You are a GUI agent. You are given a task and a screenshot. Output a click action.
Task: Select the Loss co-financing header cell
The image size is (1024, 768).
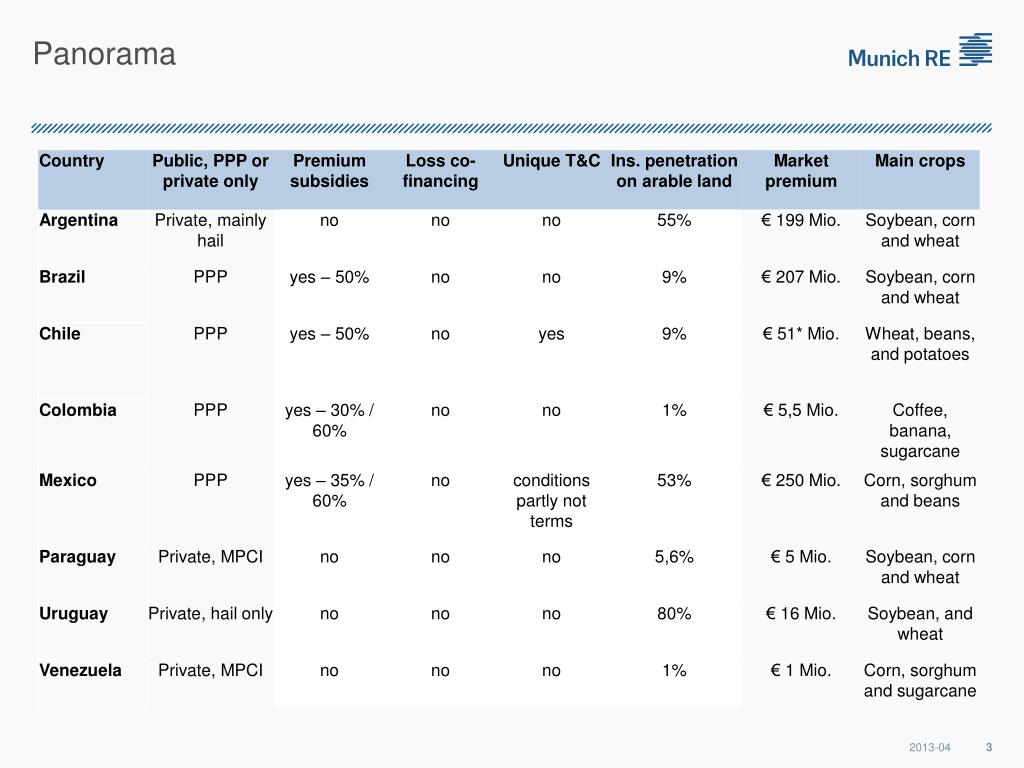pos(440,171)
